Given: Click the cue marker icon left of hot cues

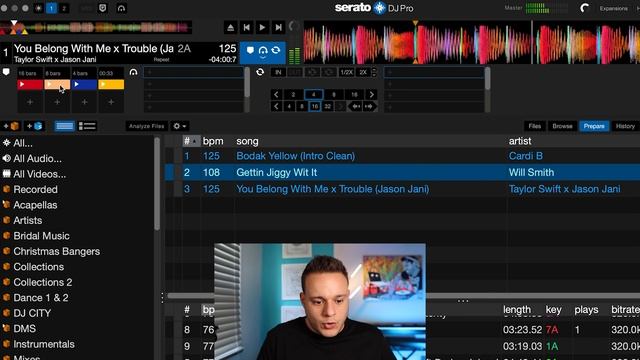Looking at the screenshot, I should pyautogui.click(x=6, y=72).
